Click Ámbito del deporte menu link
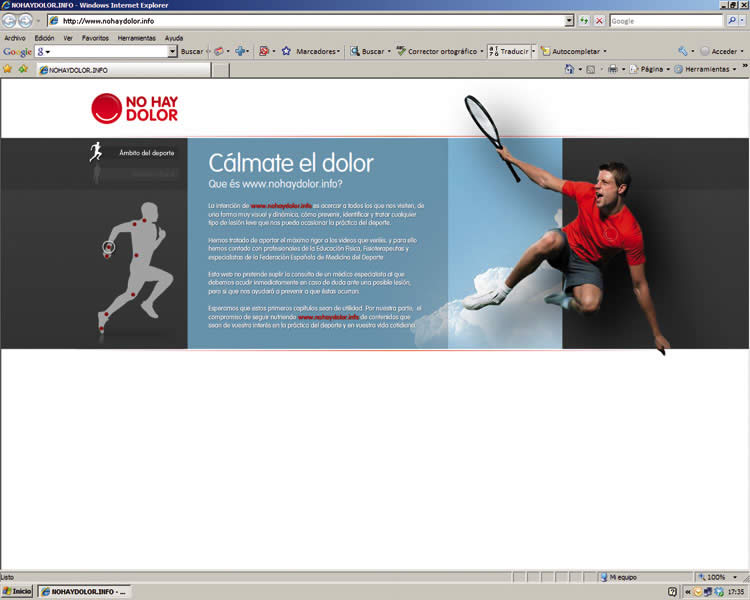Image resolution: width=750 pixels, height=600 pixels. 146,153
